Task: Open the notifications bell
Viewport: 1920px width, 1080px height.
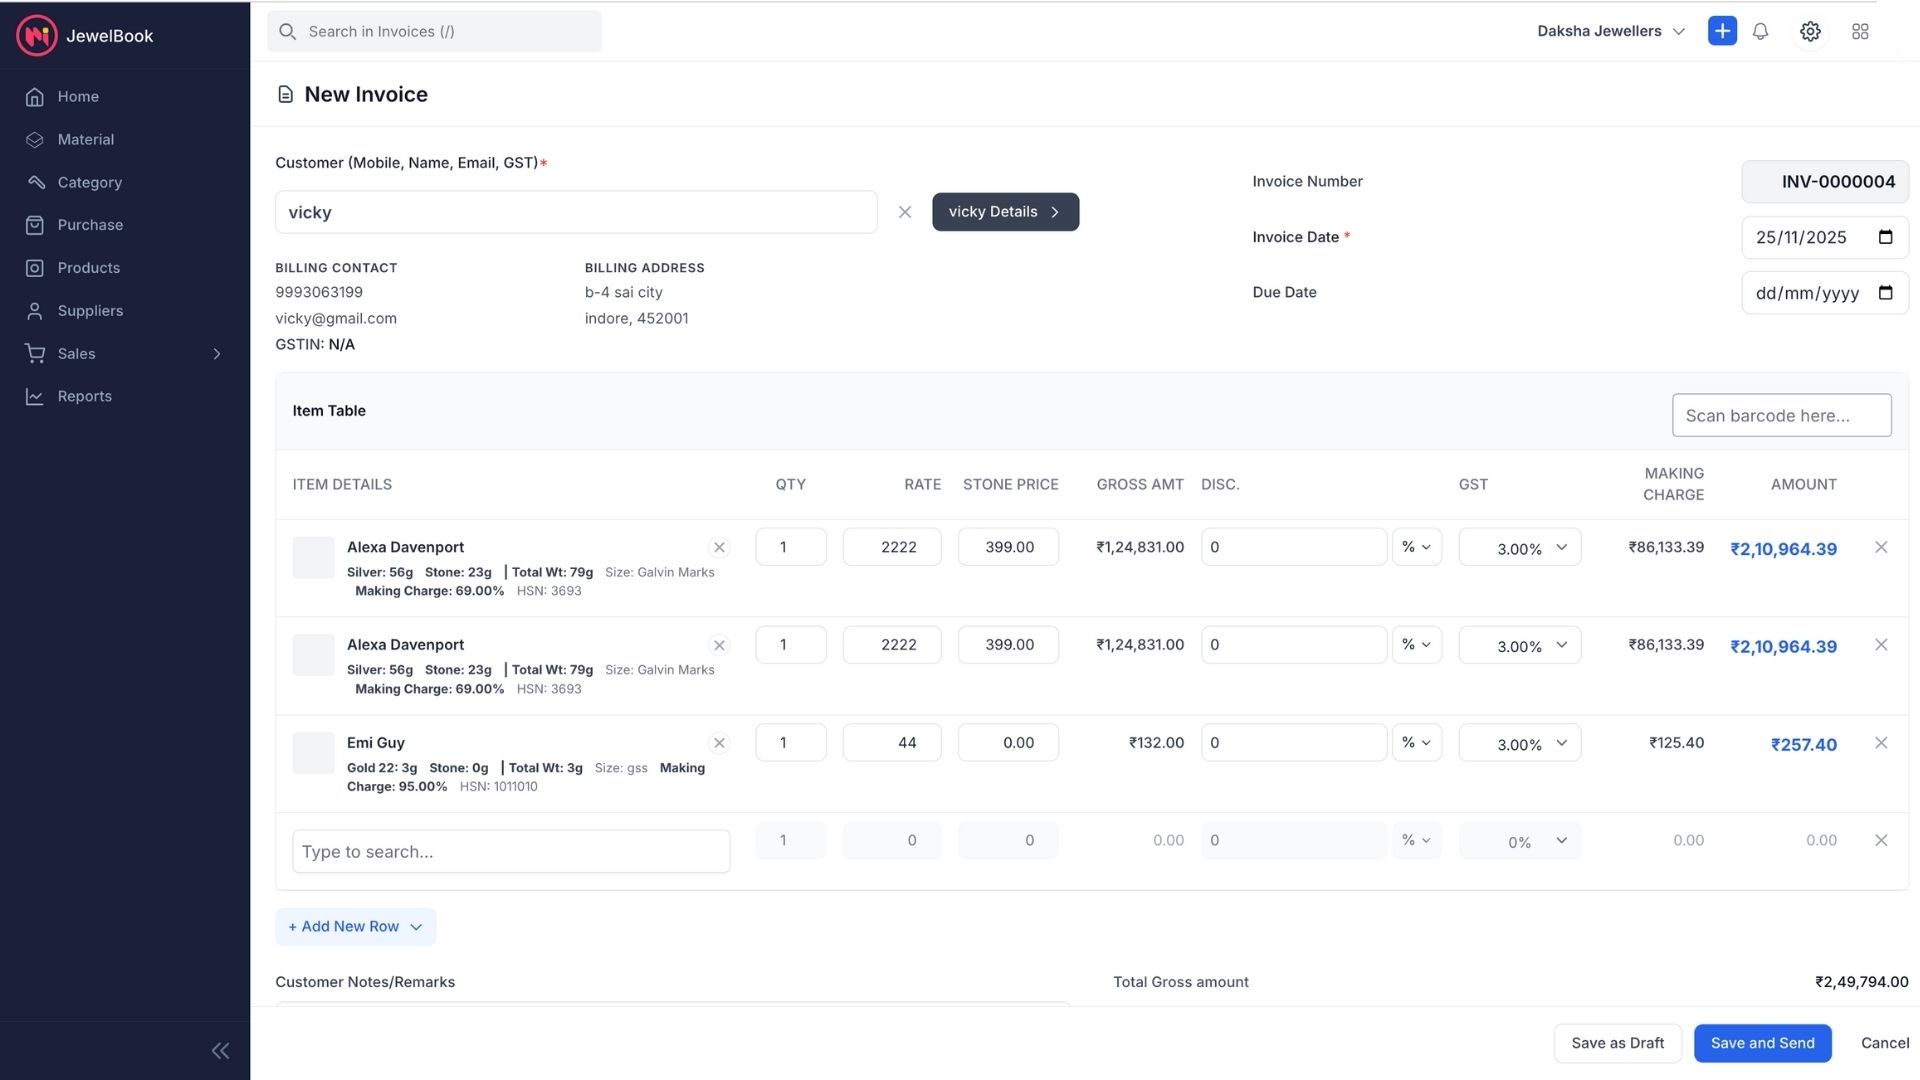Action: [x=1760, y=31]
